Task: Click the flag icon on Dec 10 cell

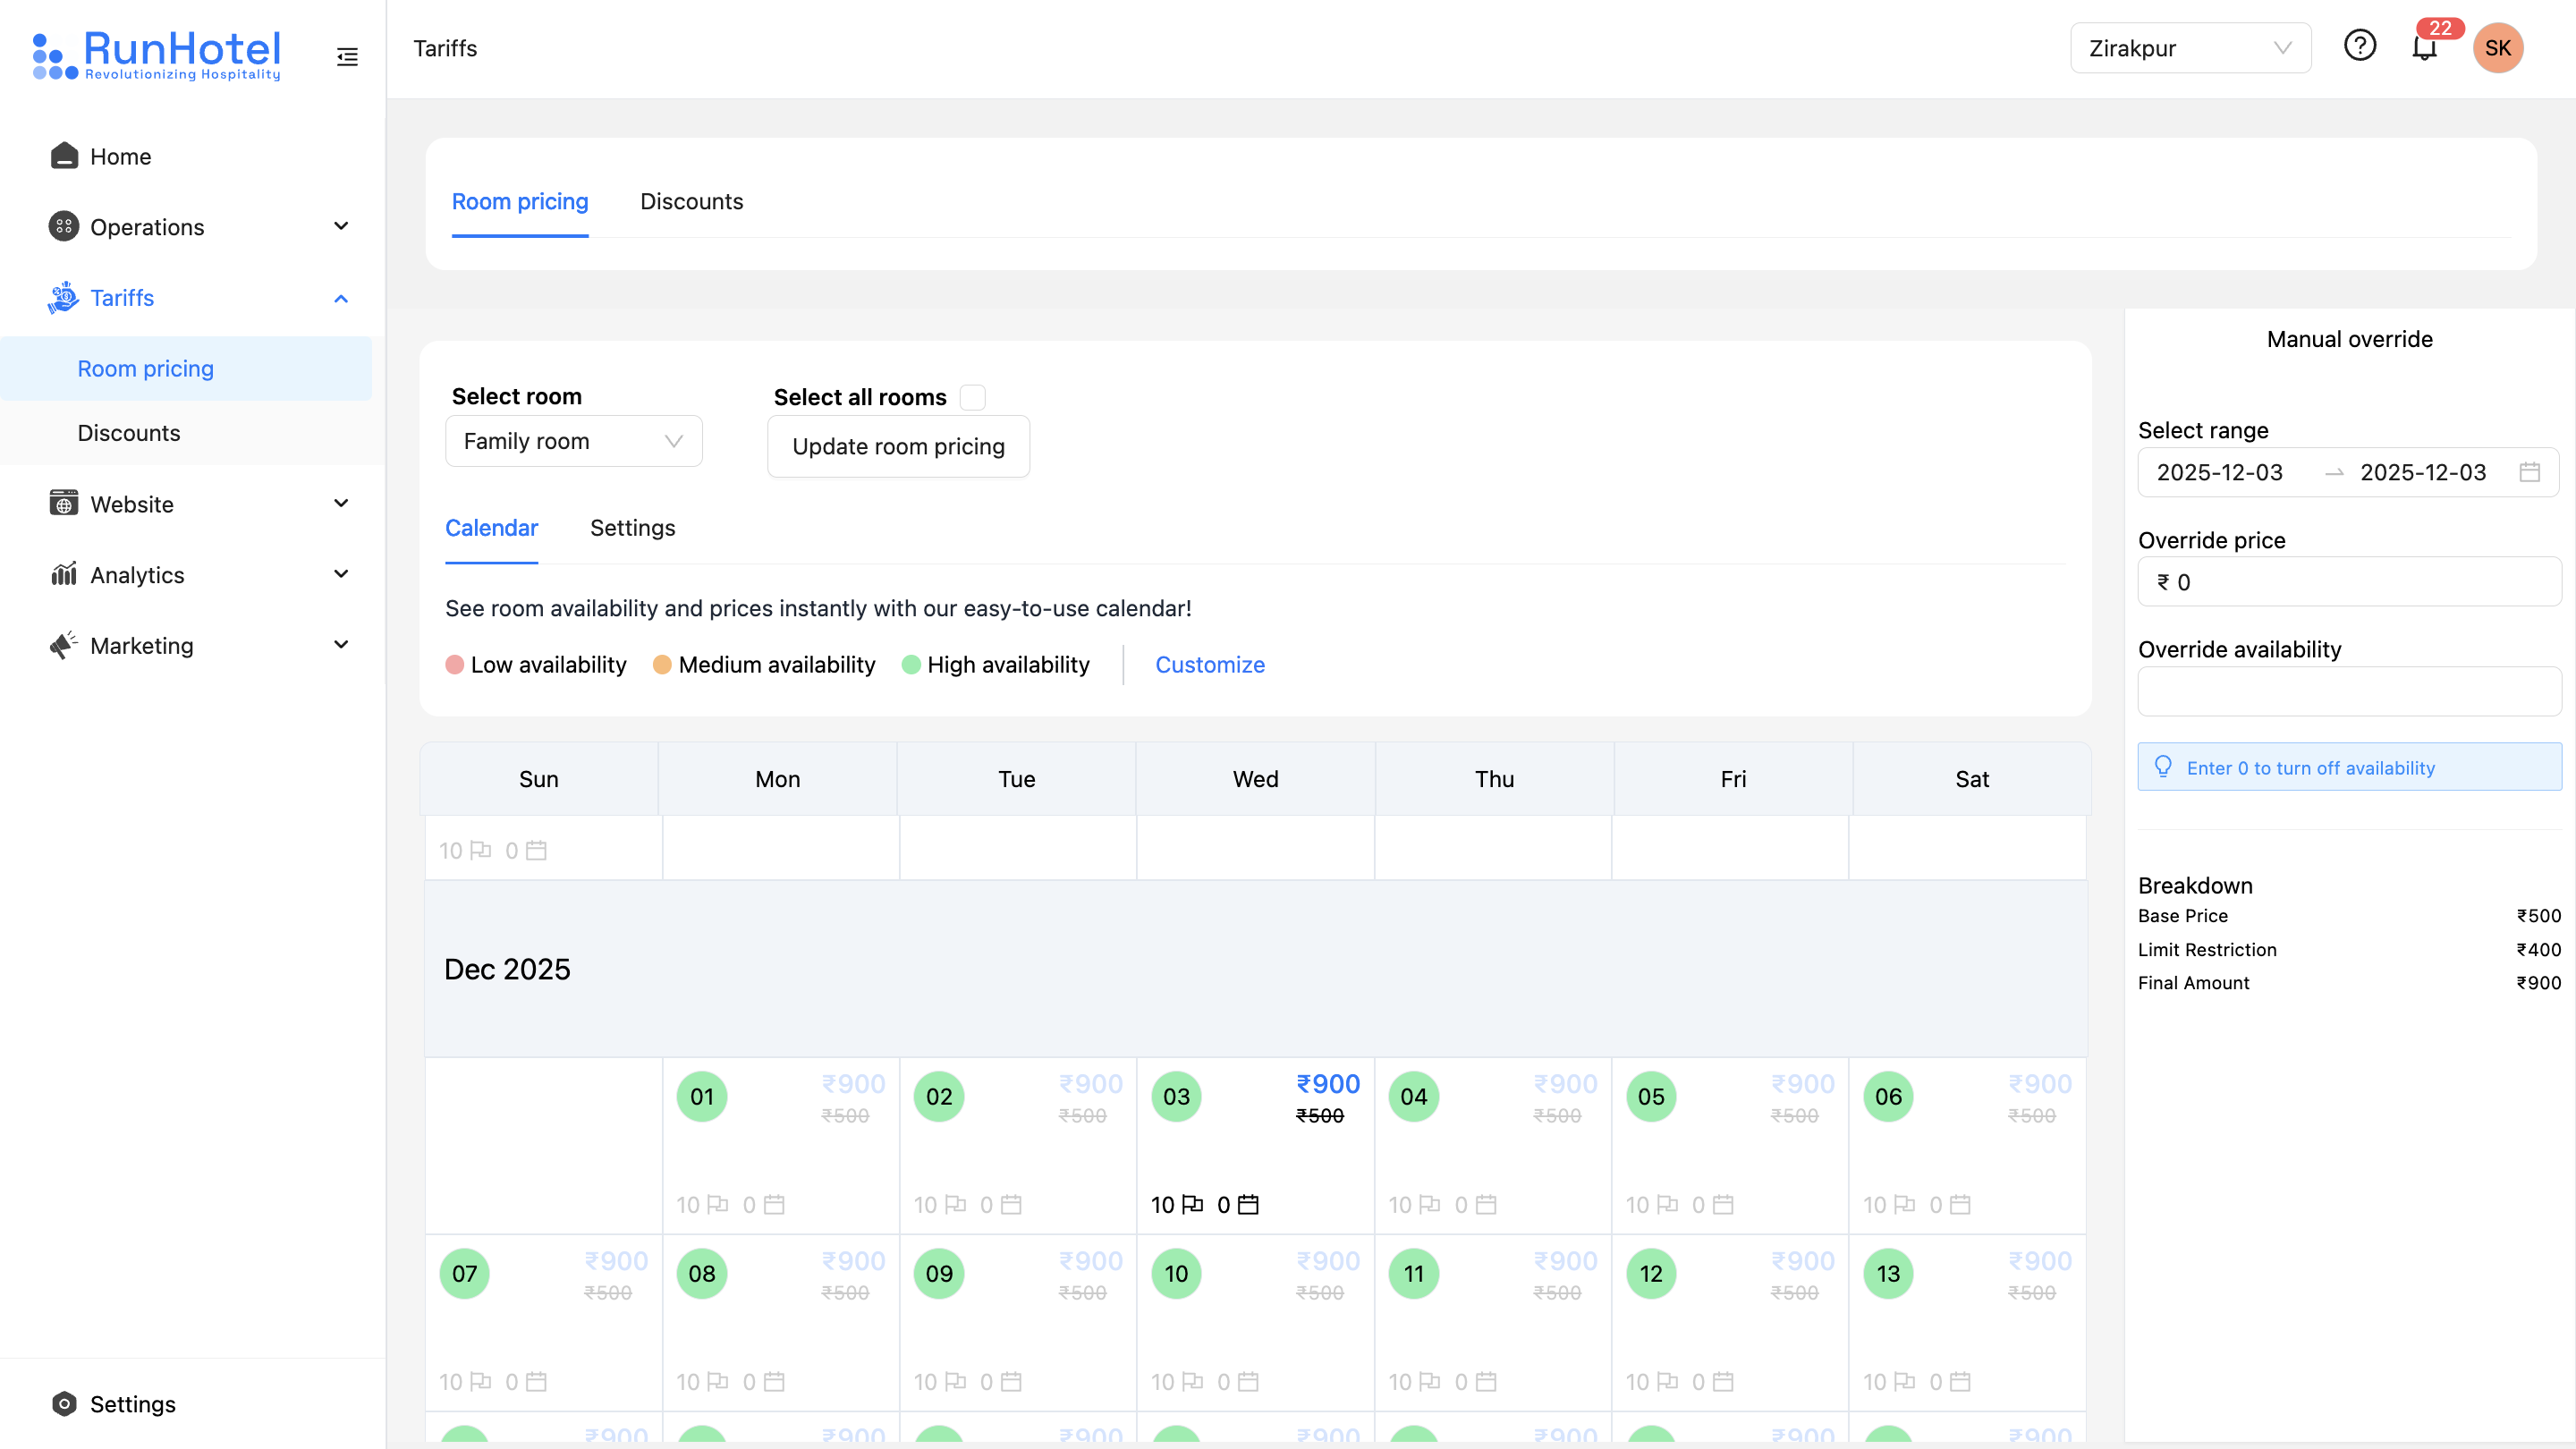Action: pos(1192,1381)
